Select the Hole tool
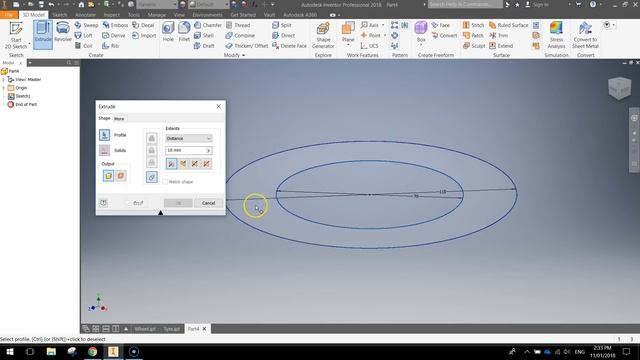640x360 pixels. click(168, 32)
